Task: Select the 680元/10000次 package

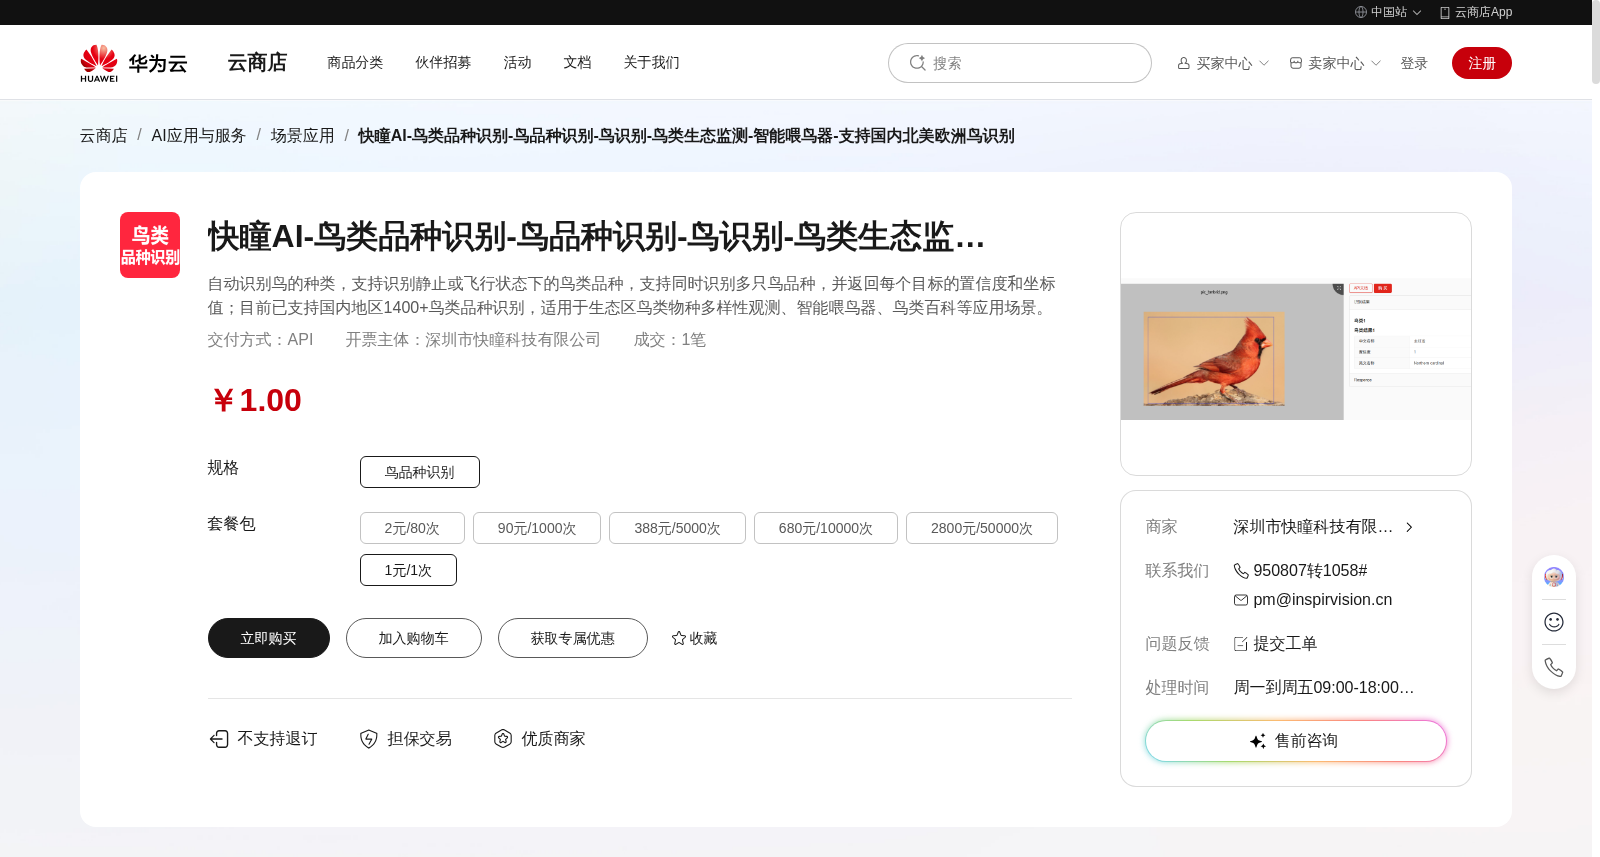Action: (x=826, y=528)
